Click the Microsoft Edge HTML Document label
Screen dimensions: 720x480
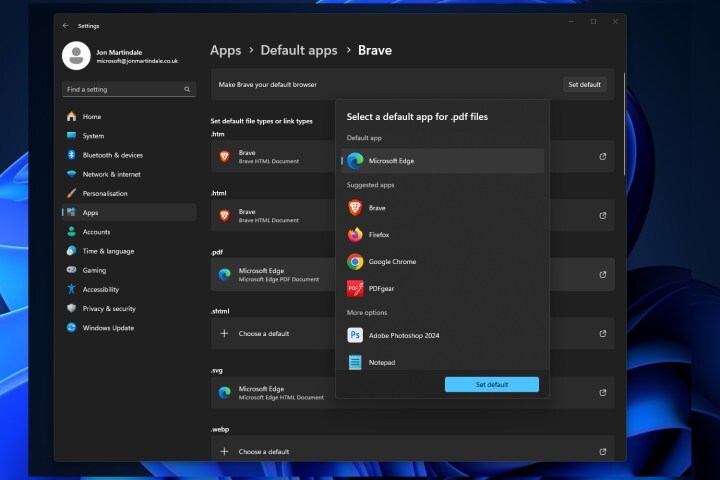tap(281, 397)
